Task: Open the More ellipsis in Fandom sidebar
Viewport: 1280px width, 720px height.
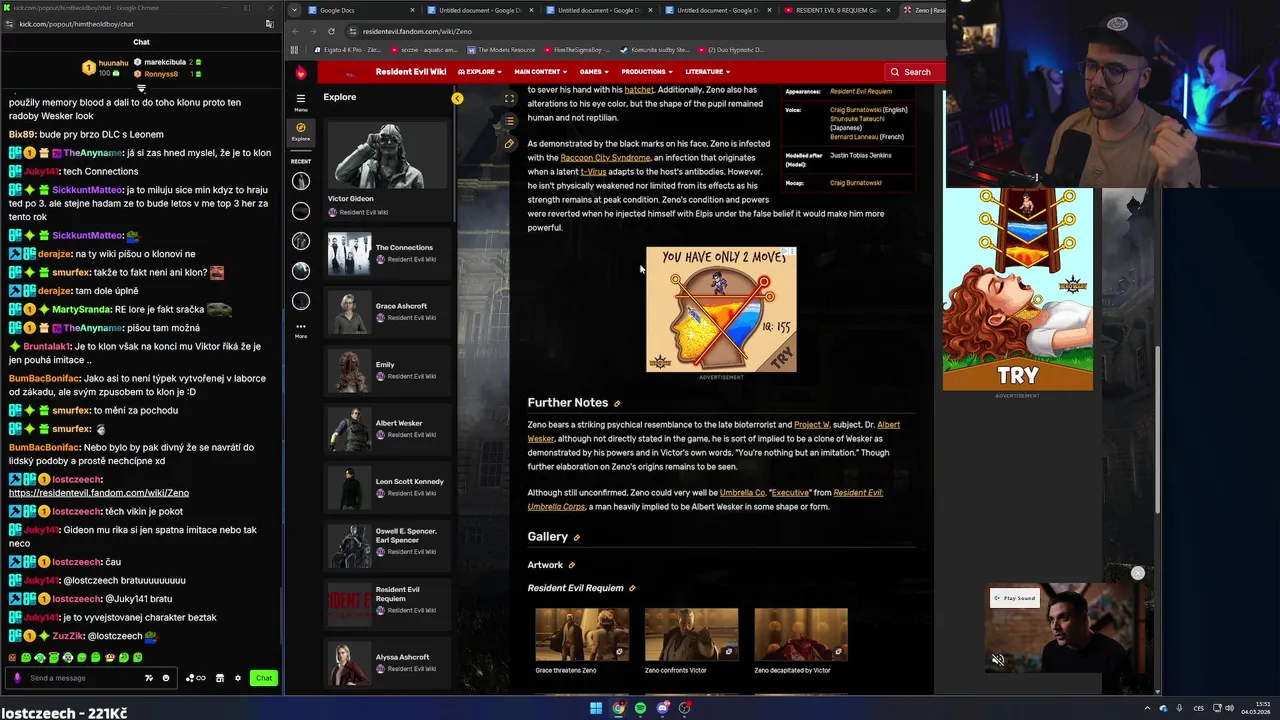Action: coord(300,328)
